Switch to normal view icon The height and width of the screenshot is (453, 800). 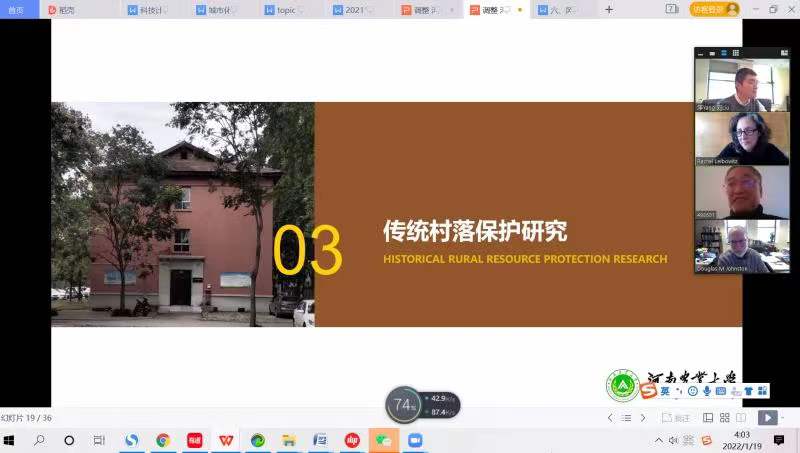[708, 417]
